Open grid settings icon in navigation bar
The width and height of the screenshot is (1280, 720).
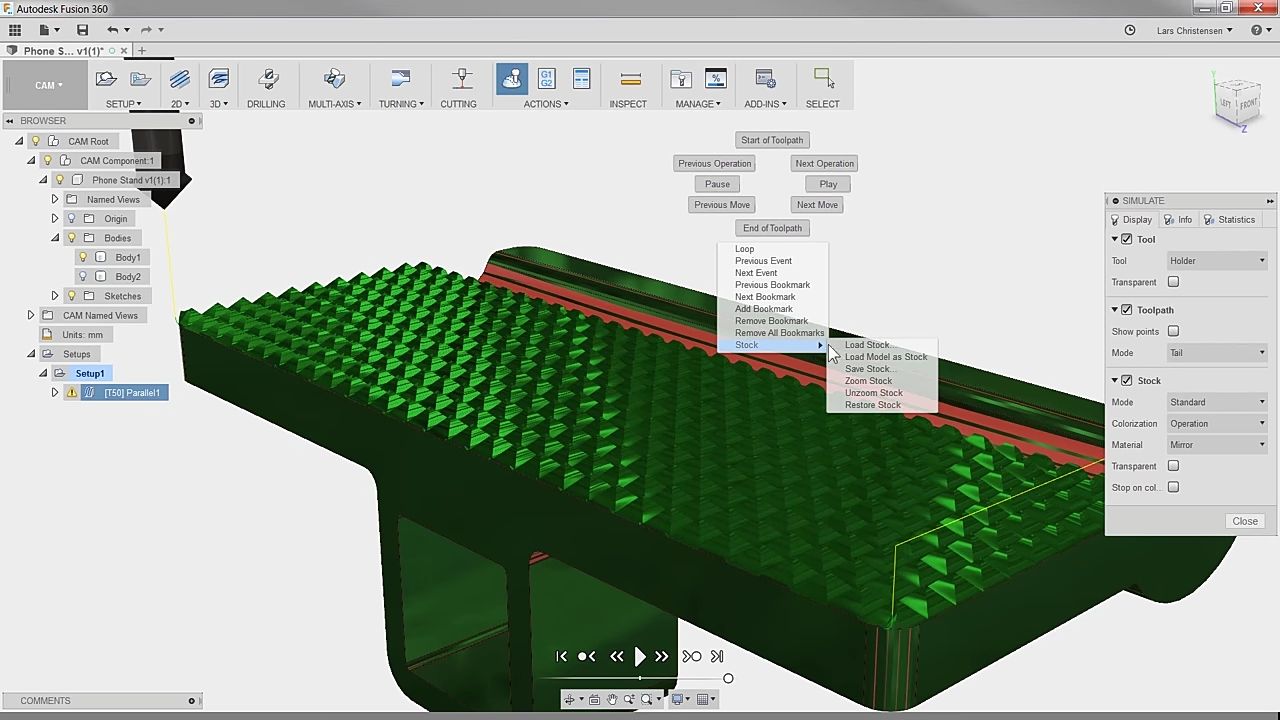pos(704,700)
